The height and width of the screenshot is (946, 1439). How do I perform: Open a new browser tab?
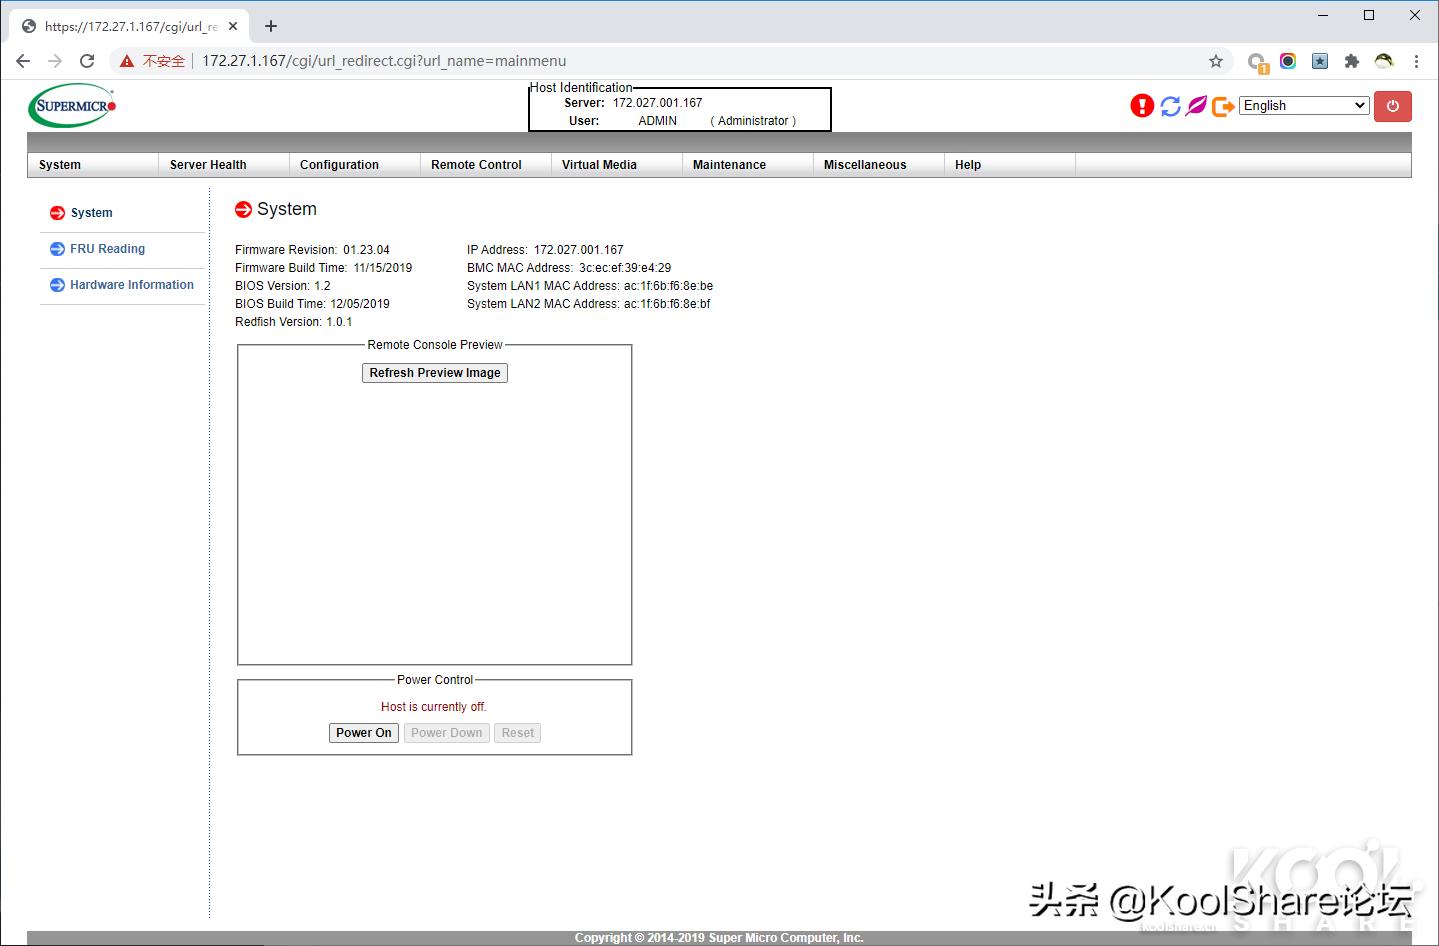coord(271,26)
